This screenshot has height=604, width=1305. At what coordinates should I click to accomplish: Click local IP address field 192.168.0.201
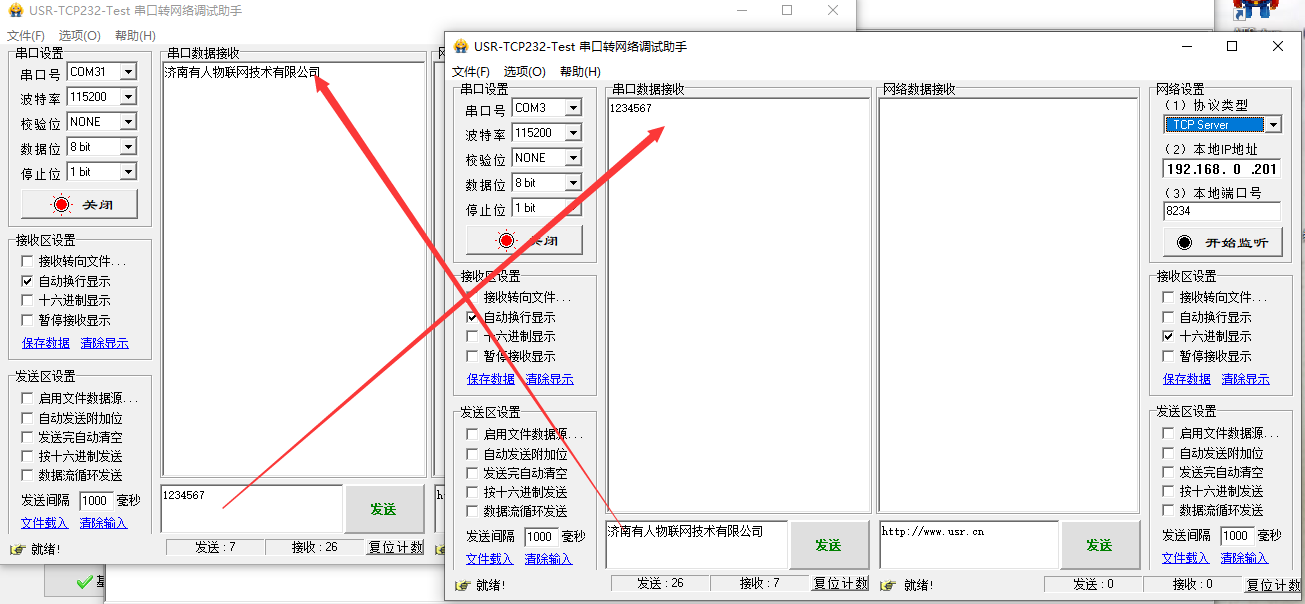(1222, 169)
